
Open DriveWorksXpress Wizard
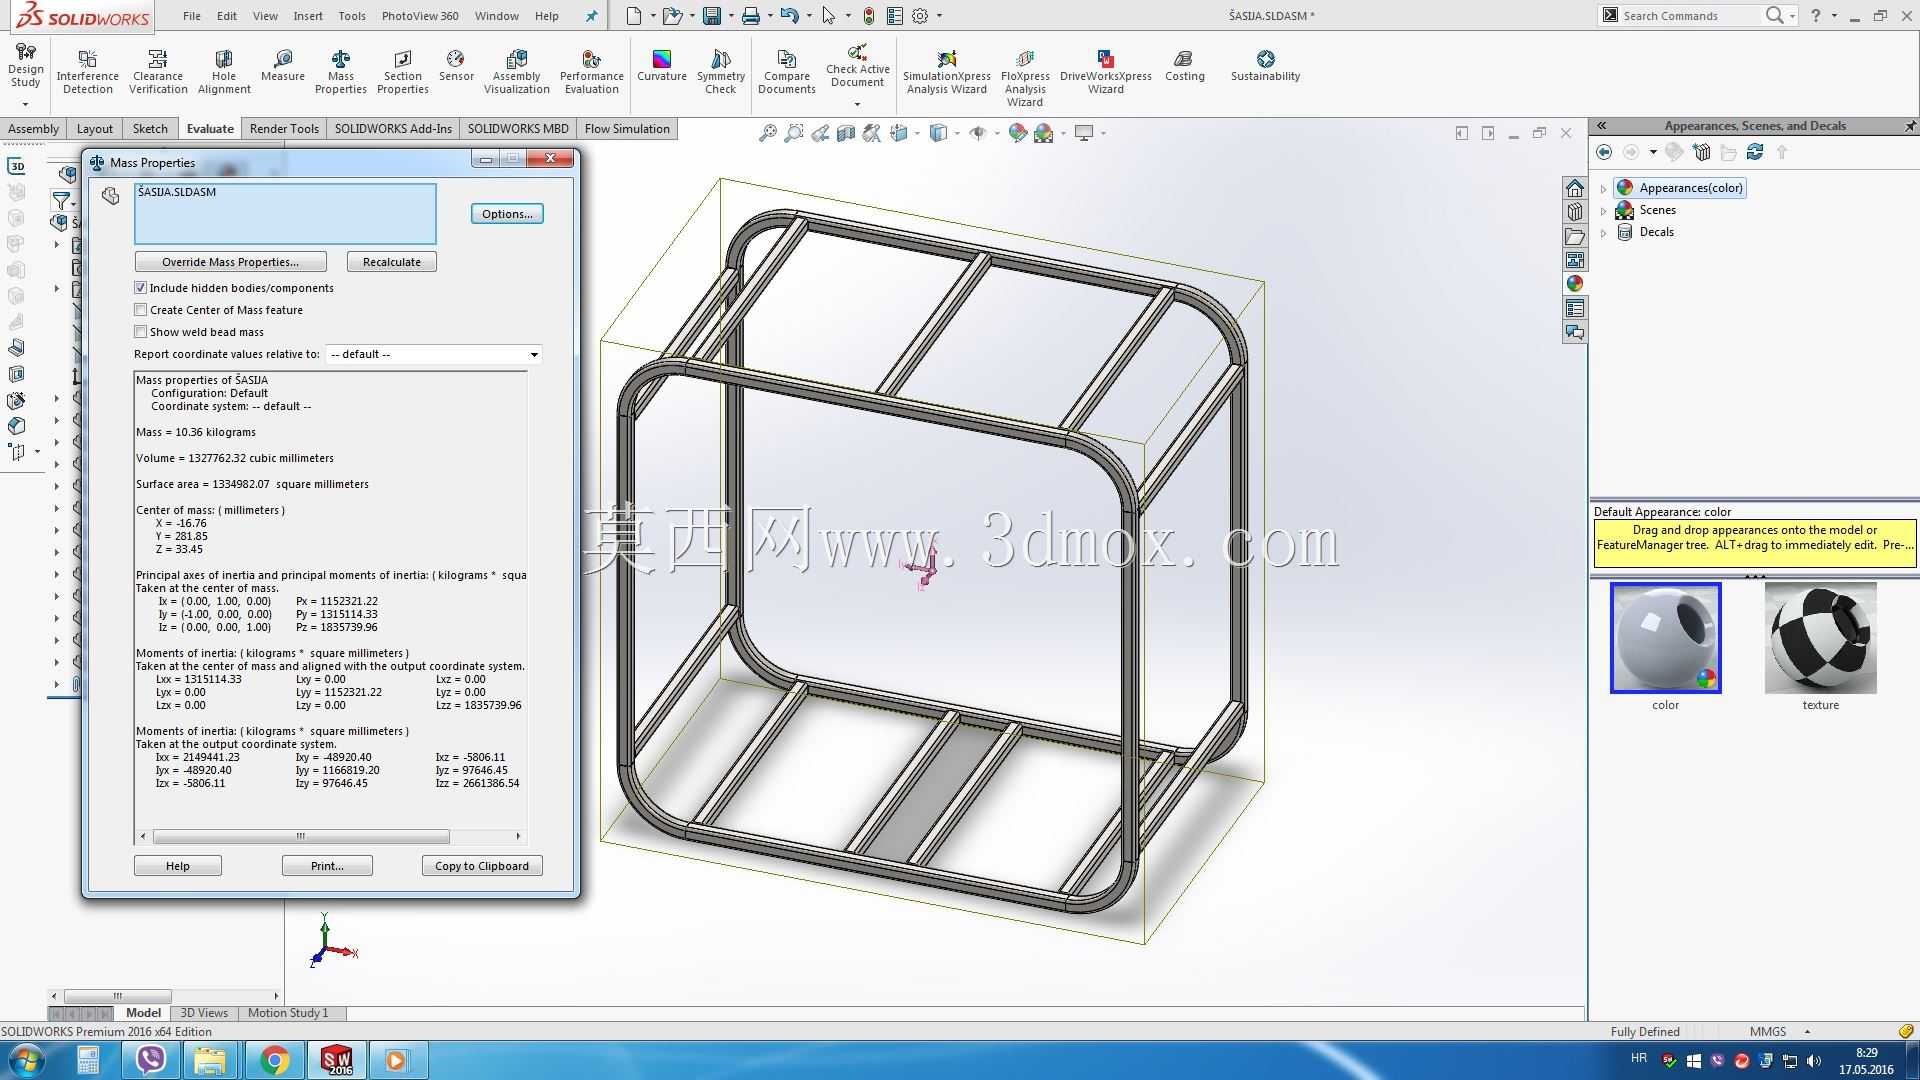[1106, 71]
